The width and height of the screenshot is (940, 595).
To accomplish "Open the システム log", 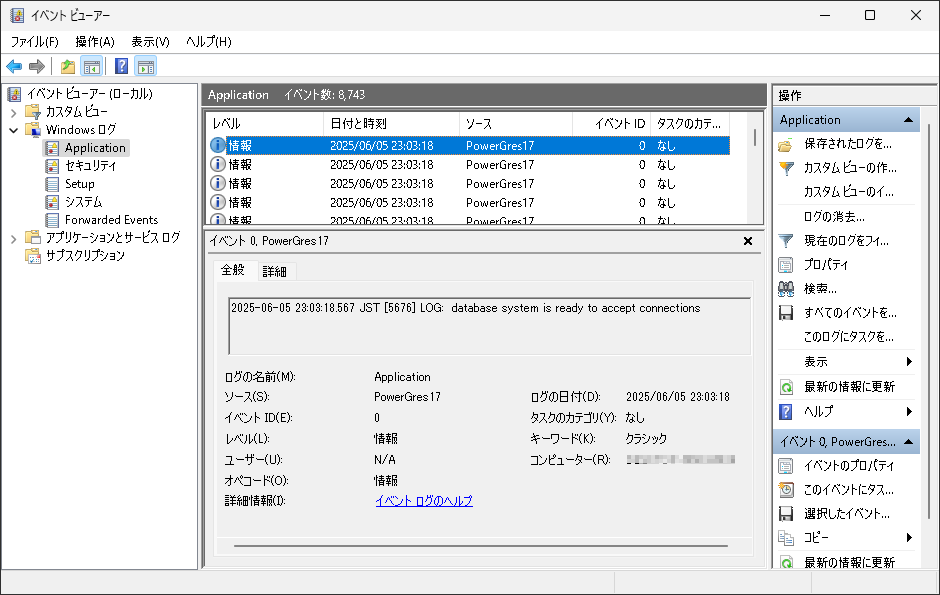I will (x=83, y=201).
